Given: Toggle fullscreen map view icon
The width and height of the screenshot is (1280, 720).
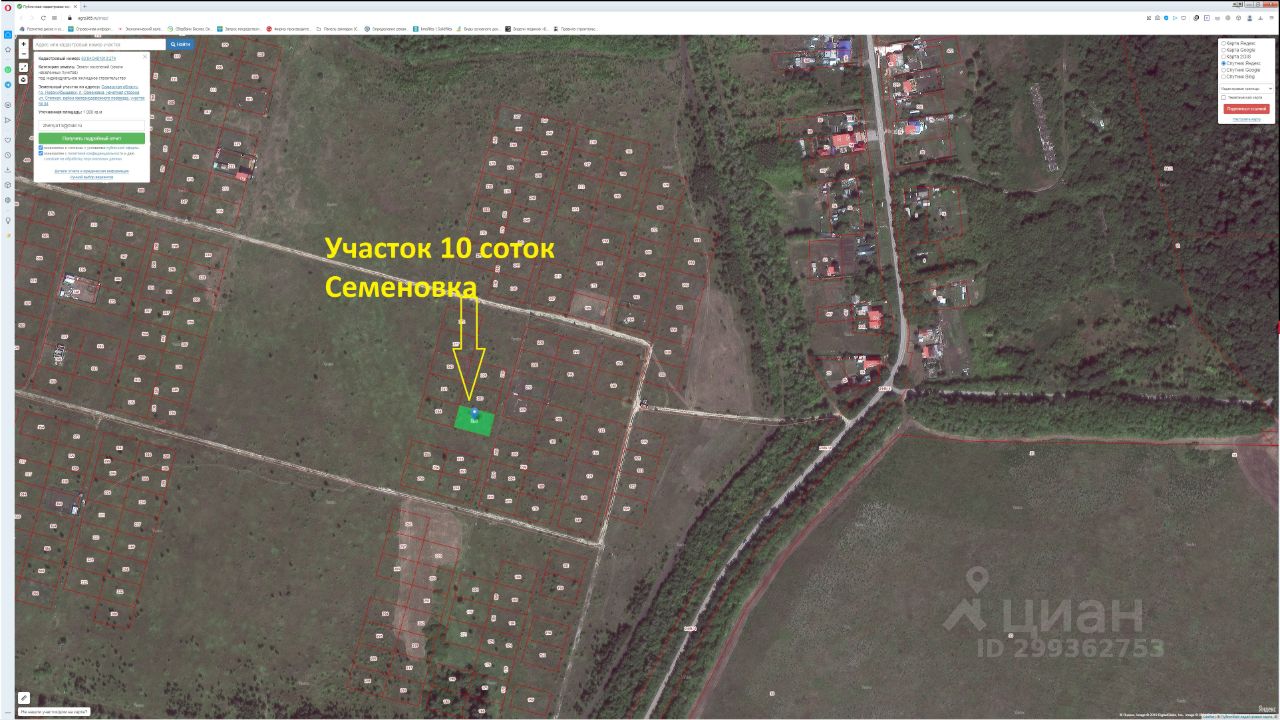Looking at the screenshot, I should 24,67.
